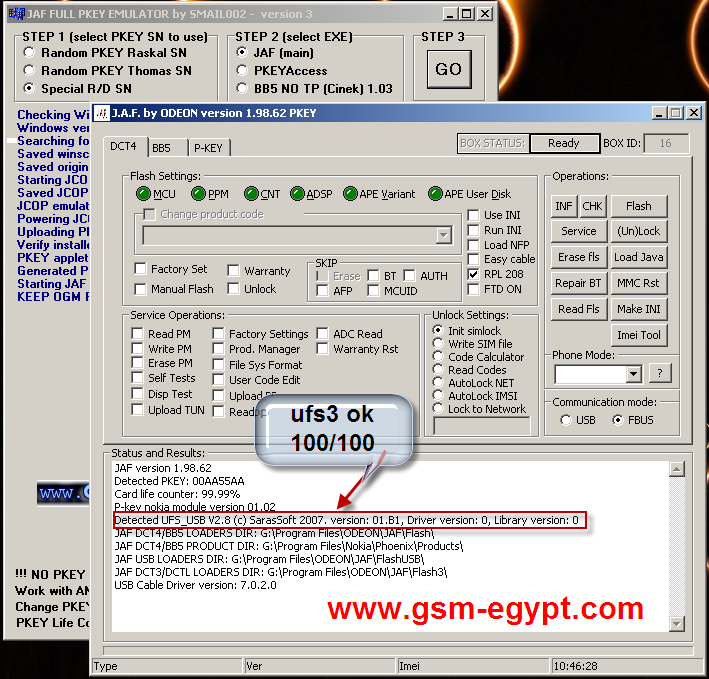Click the BOX ID field
Screen dimensions: 709x679
pyautogui.click(x=666, y=143)
